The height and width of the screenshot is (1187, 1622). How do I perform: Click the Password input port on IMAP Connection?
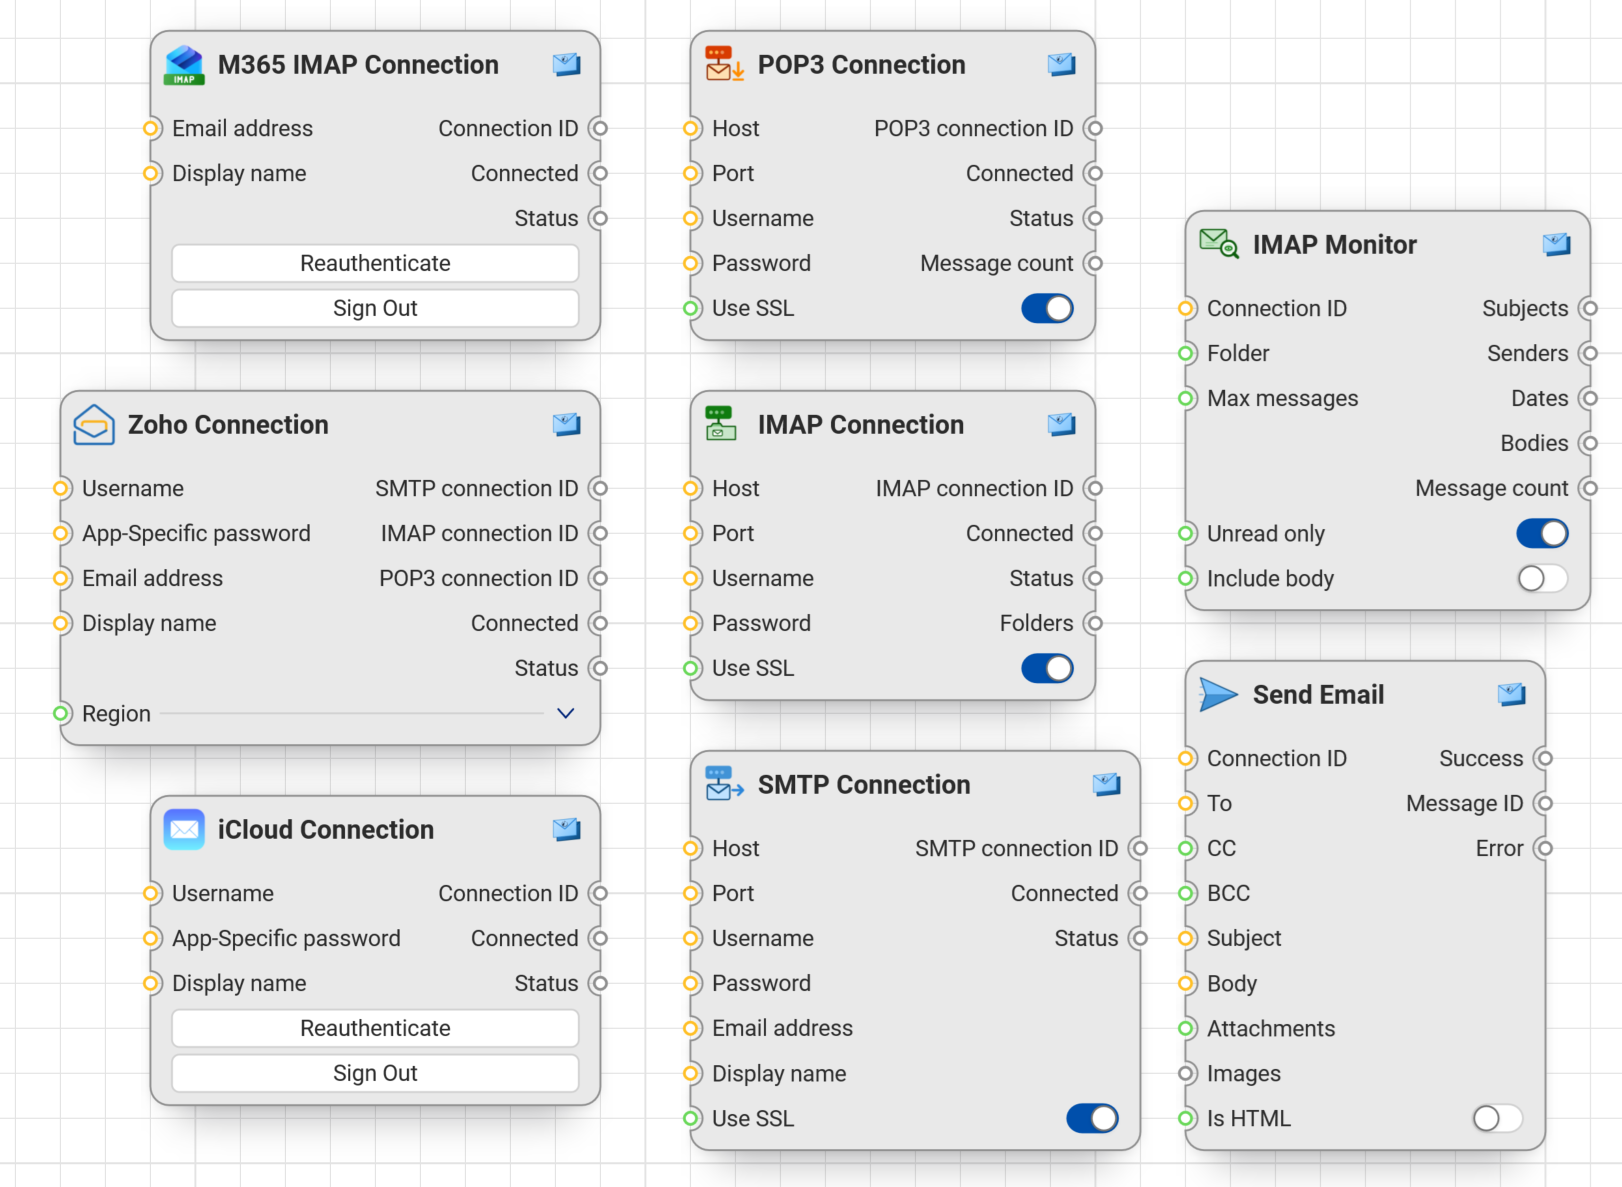coord(691,623)
